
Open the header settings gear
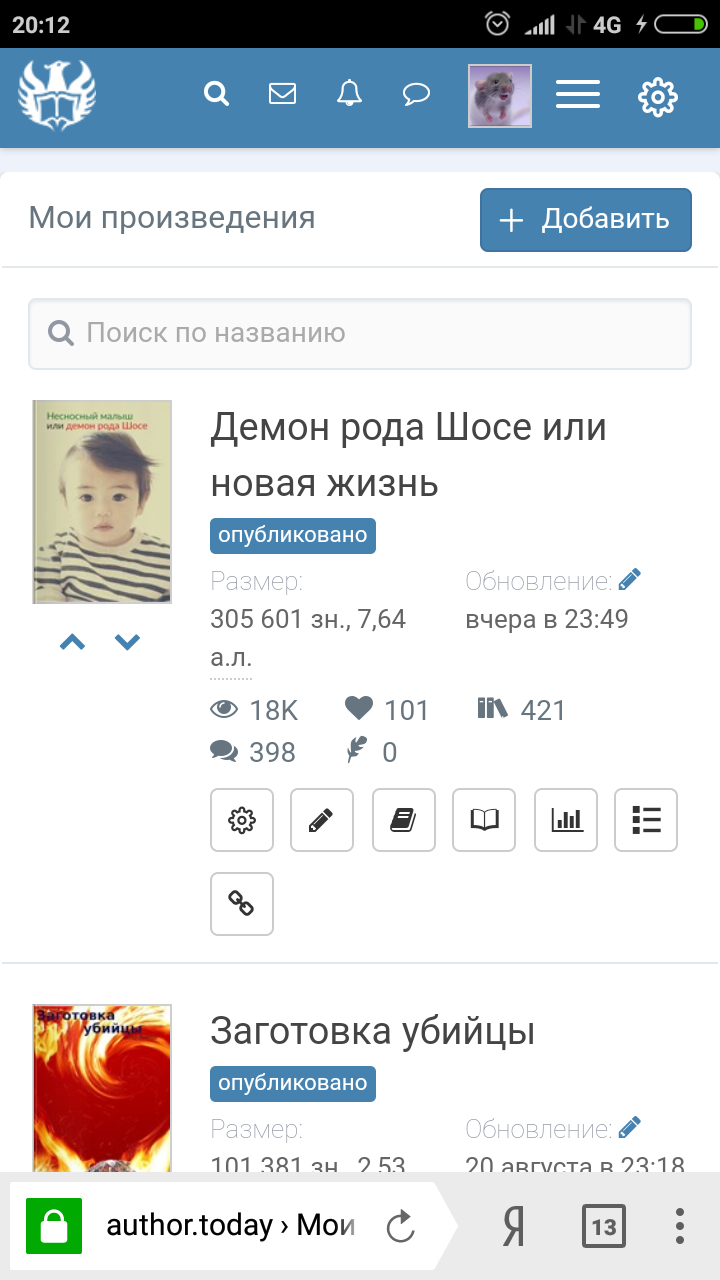tap(658, 96)
